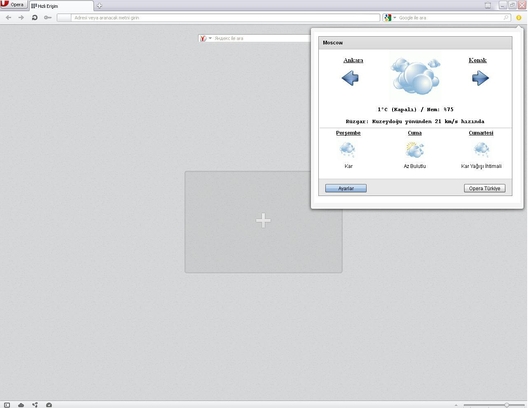Open Opera Link cloud icon
528x408 pixels.
tap(21, 405)
